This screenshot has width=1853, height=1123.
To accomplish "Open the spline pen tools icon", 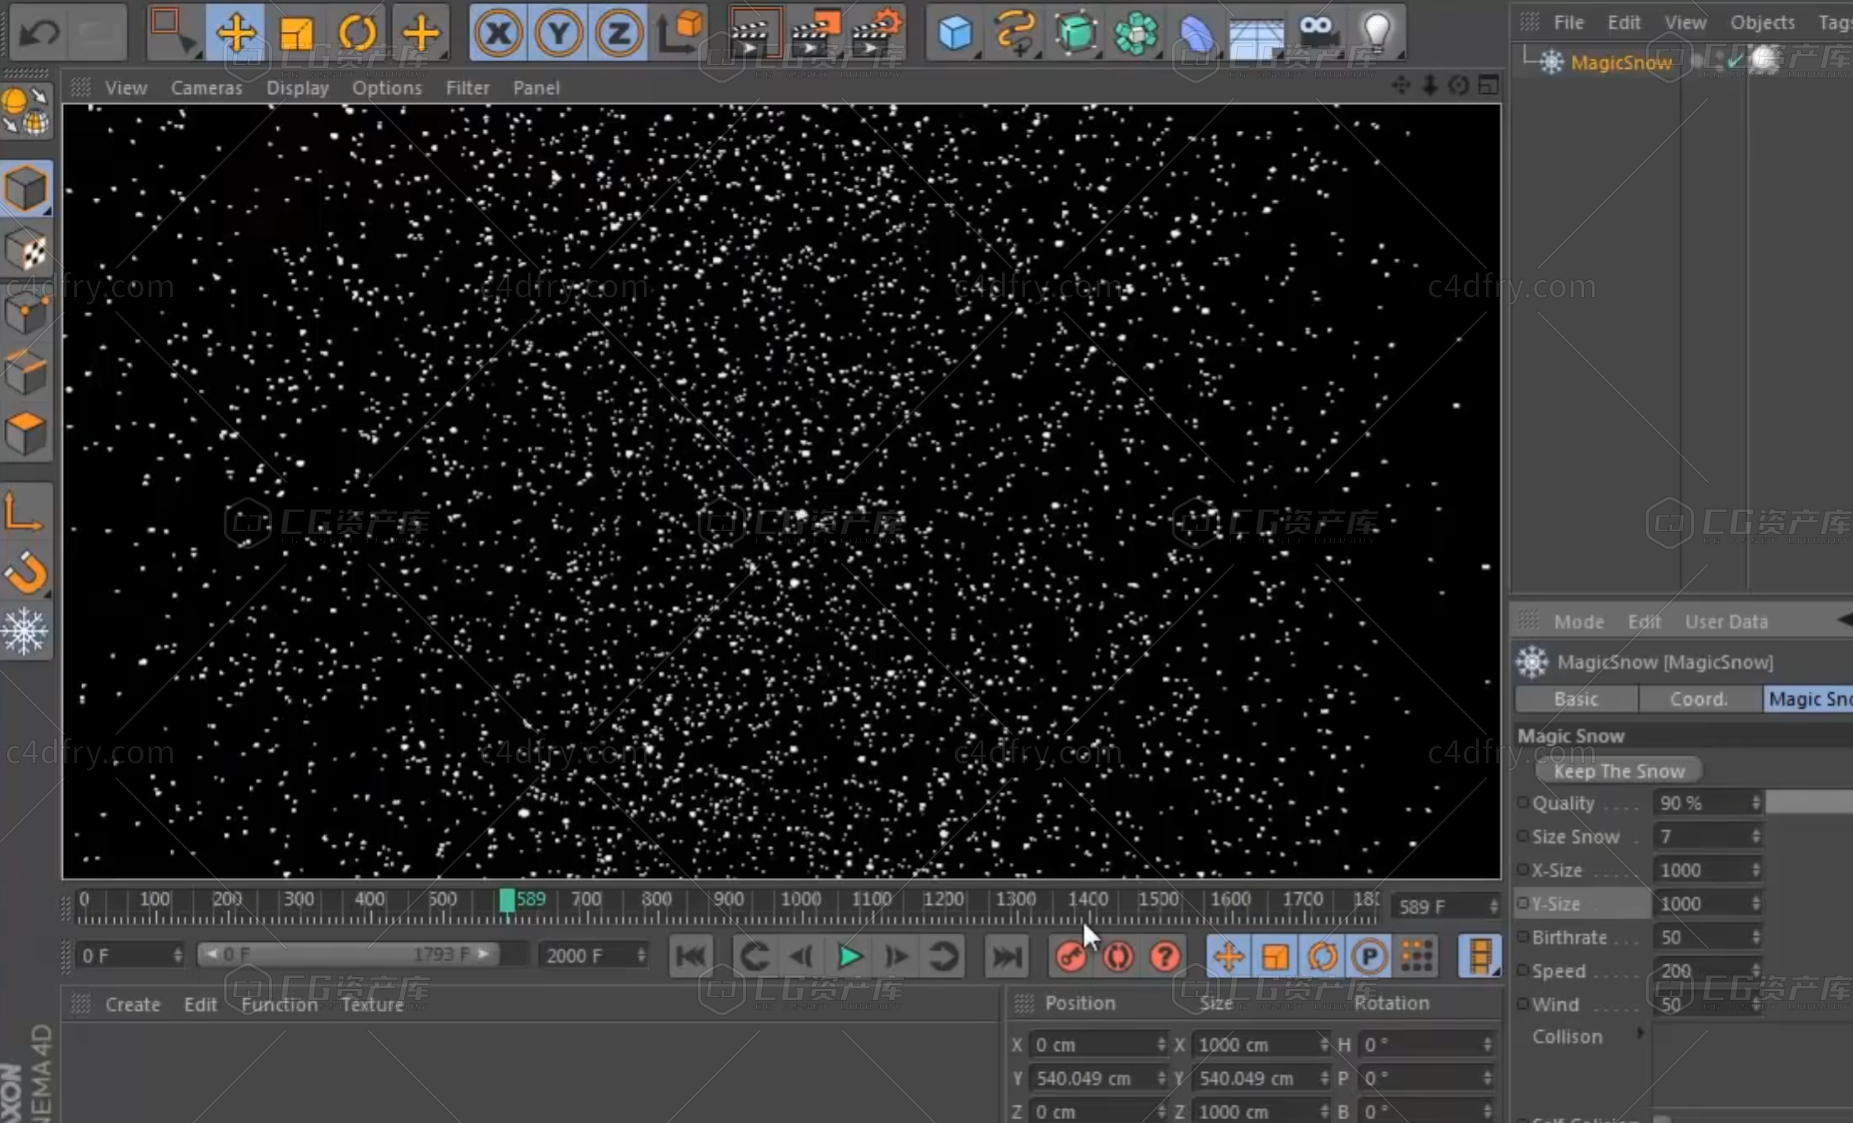I will point(1016,33).
